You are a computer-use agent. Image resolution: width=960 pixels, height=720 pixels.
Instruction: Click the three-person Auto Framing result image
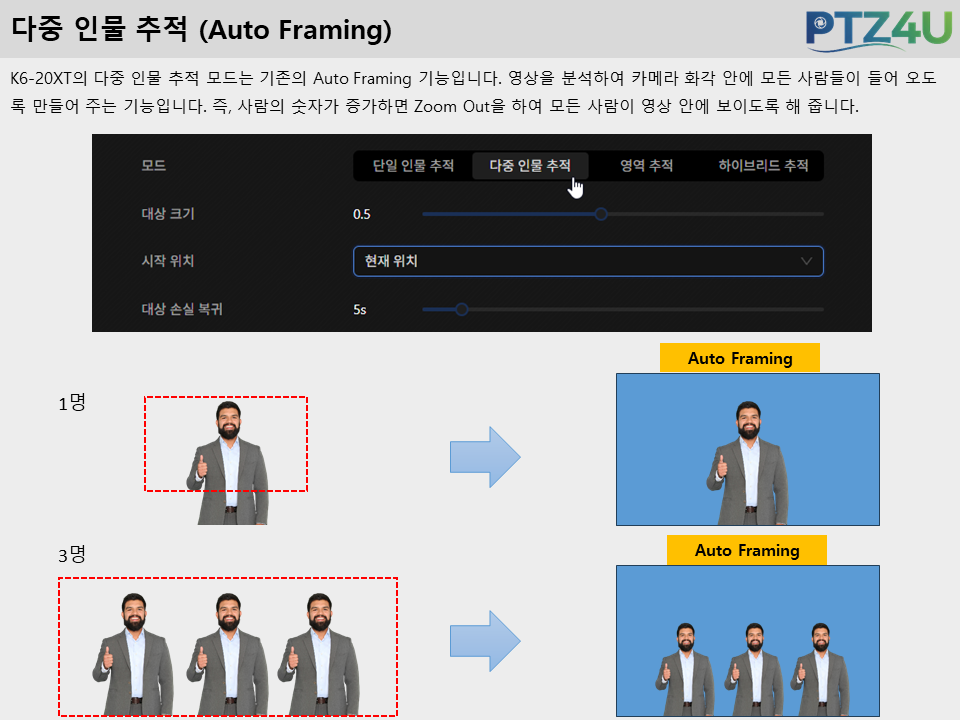coord(748,641)
